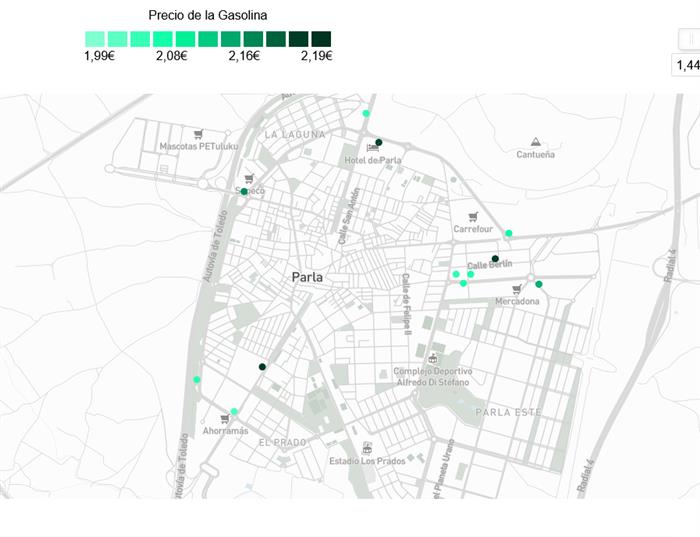Select the lightest green legend swatch
Screen dimensions: 700x537
point(95,39)
